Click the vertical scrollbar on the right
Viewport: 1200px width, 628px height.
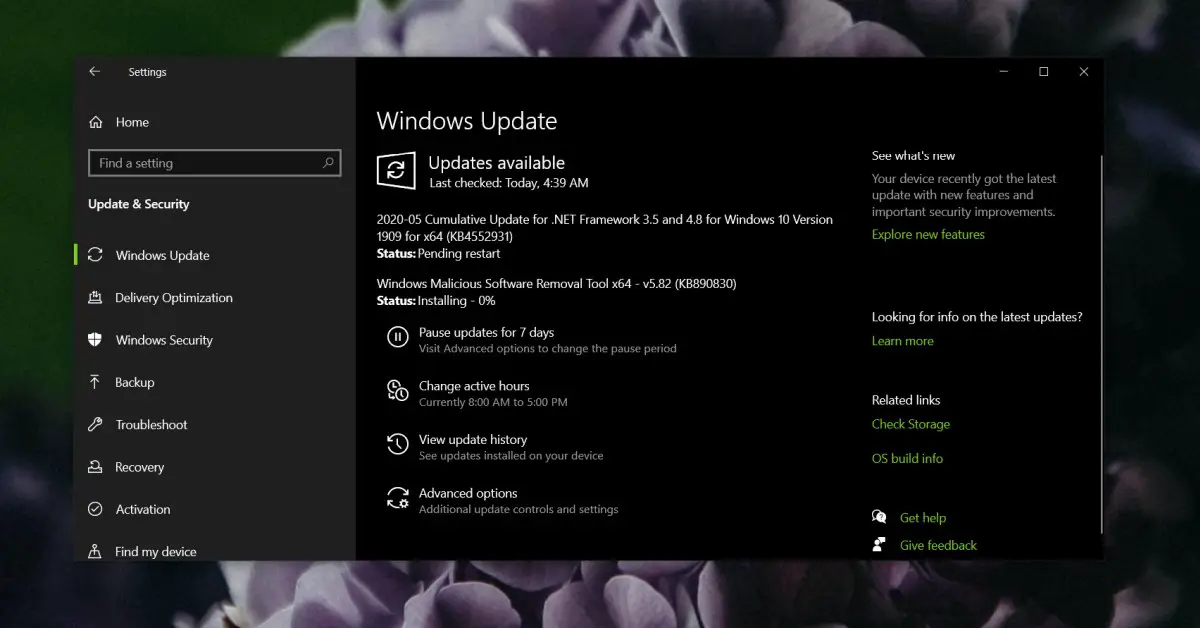[1101, 344]
